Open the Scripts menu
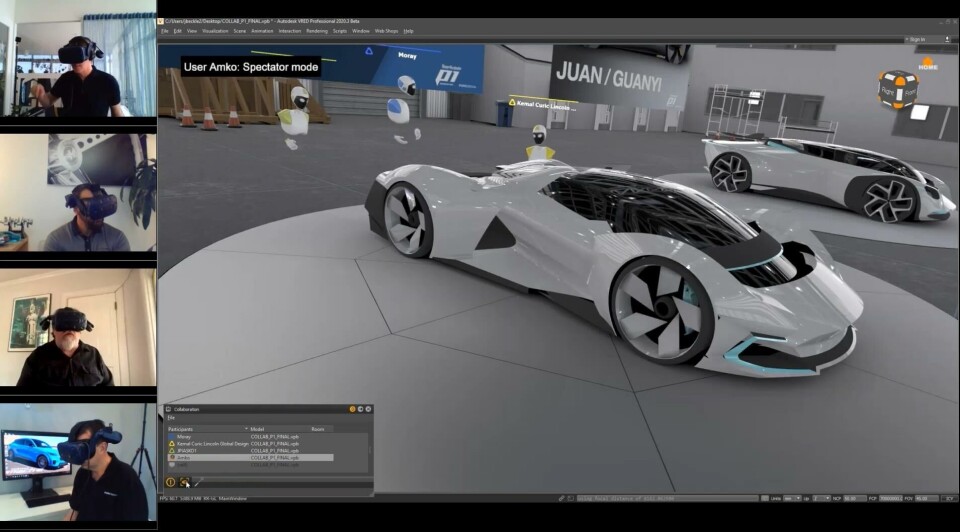The image size is (960, 532). tap(340, 31)
